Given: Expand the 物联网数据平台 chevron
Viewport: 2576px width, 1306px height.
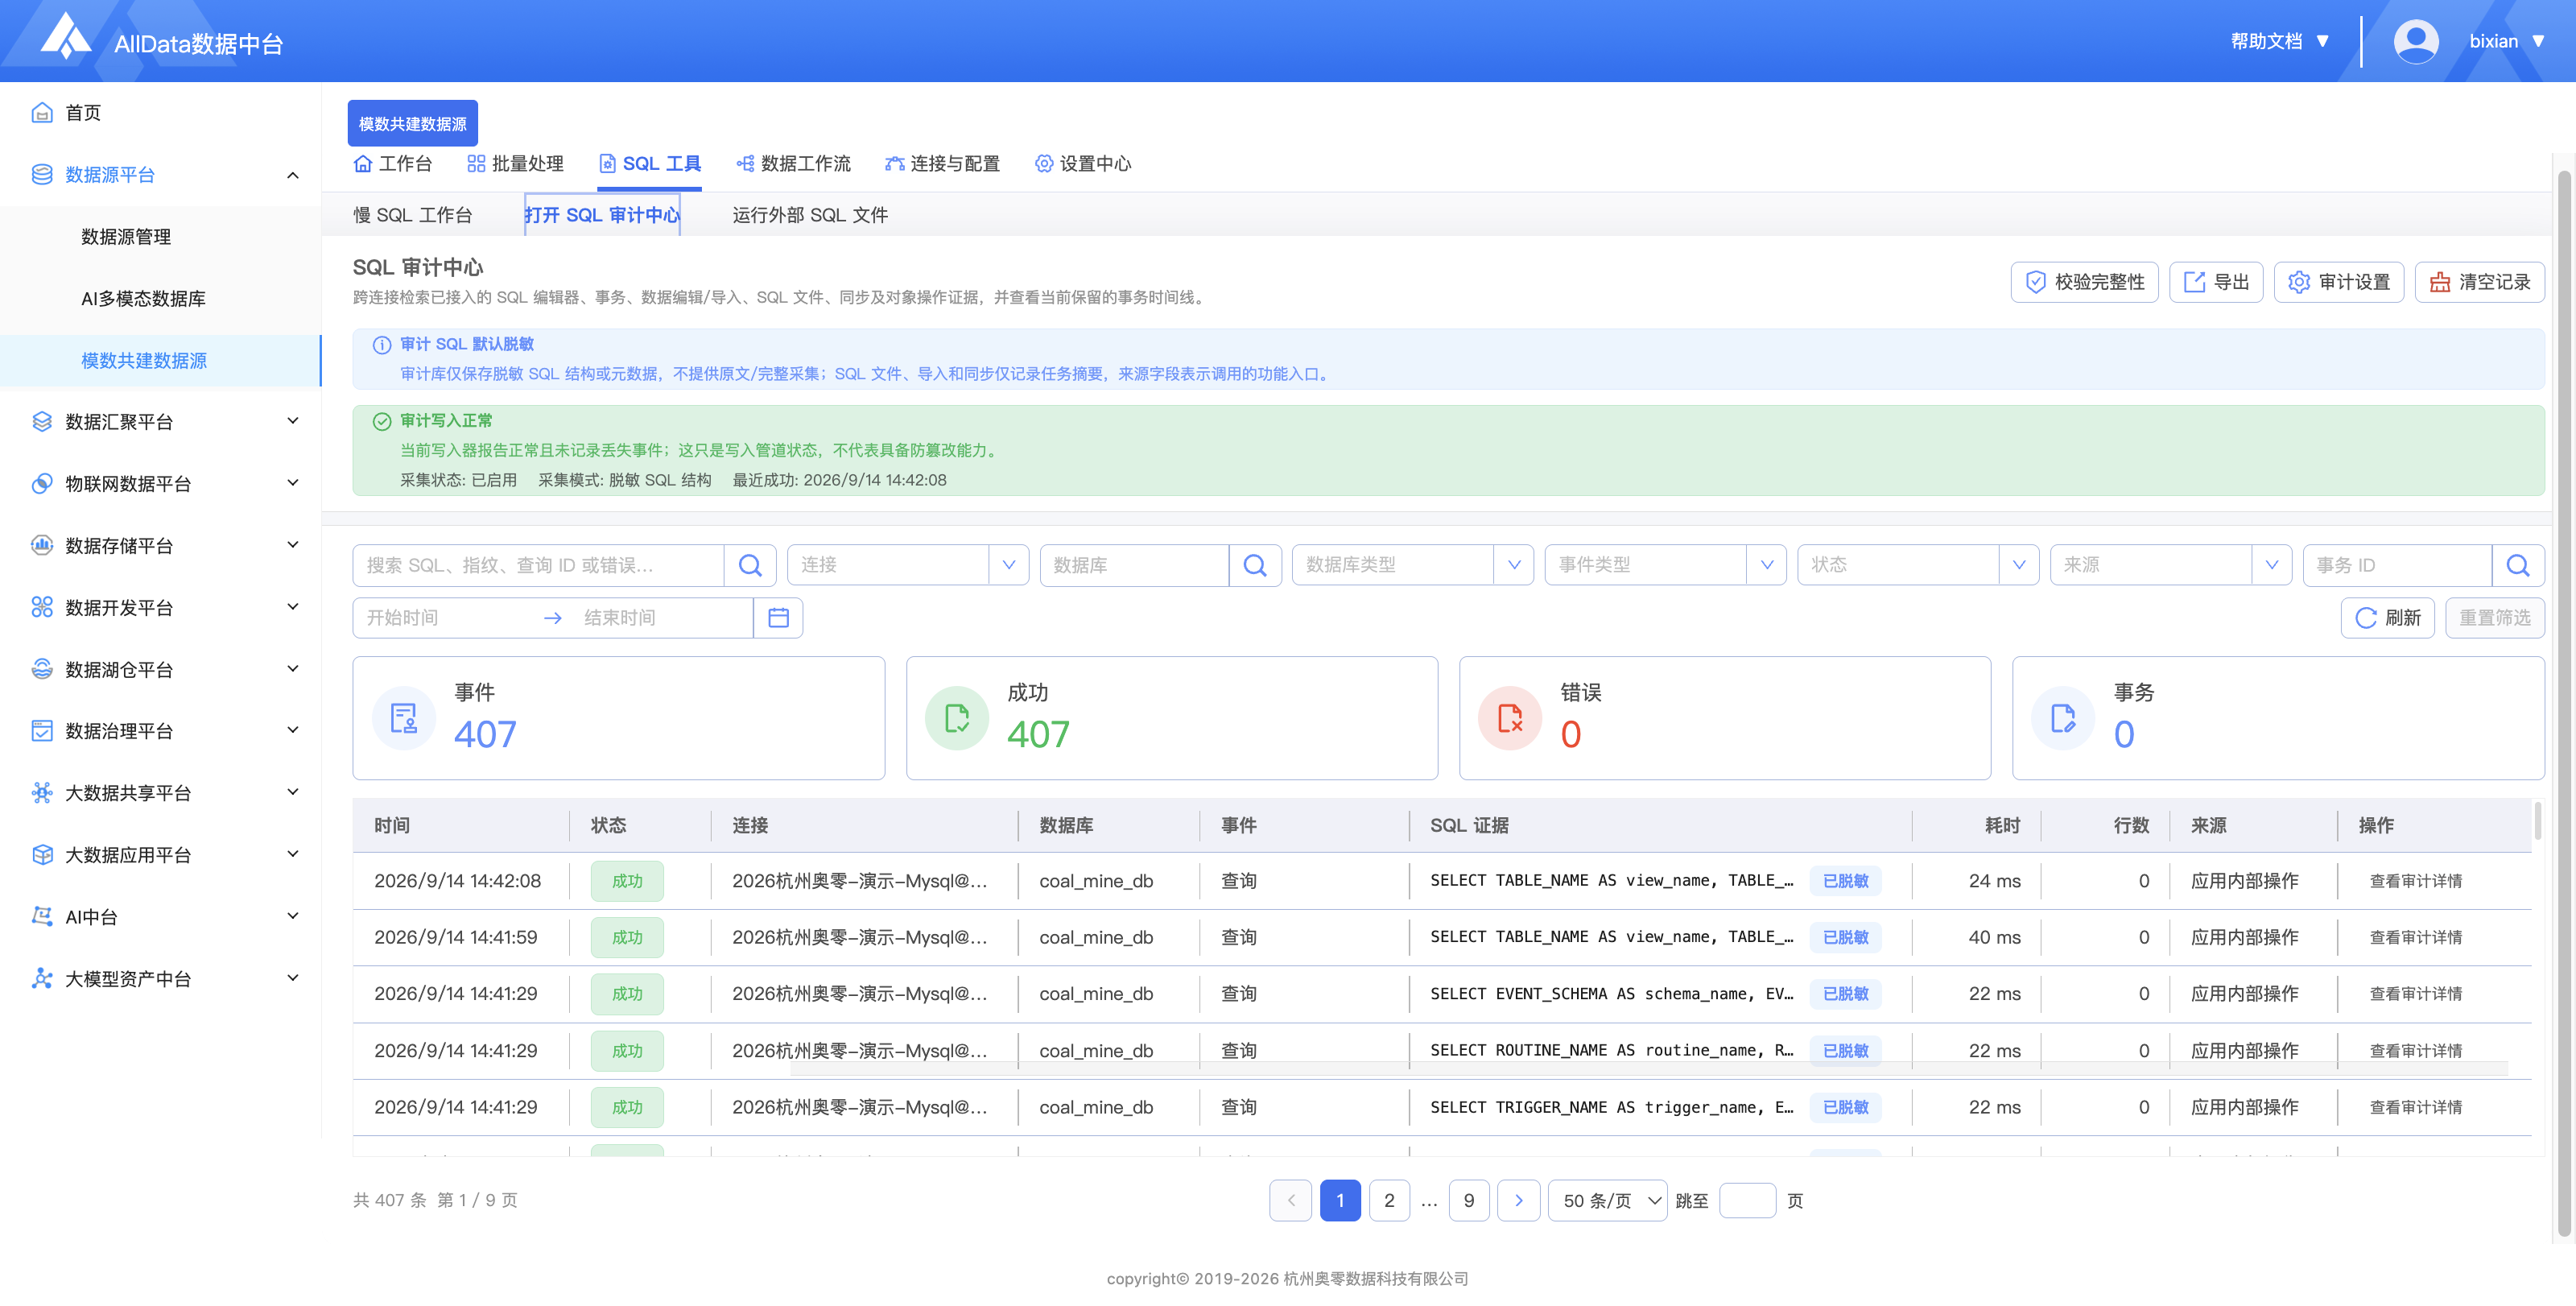Looking at the screenshot, I should (293, 483).
